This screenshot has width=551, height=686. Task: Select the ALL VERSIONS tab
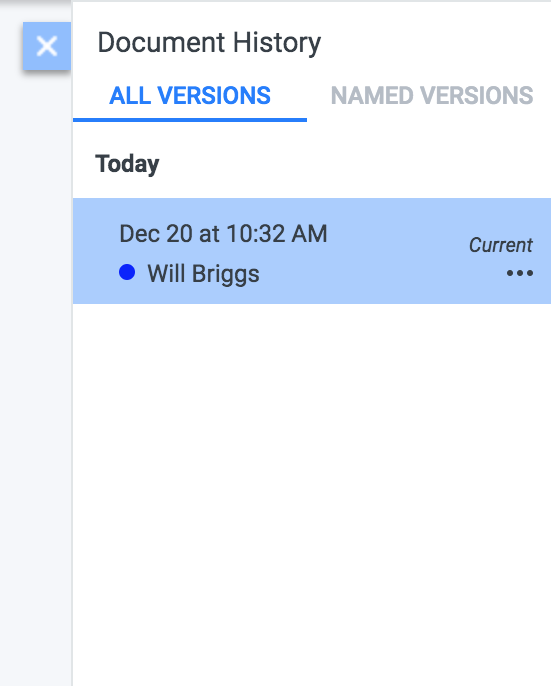[190, 95]
